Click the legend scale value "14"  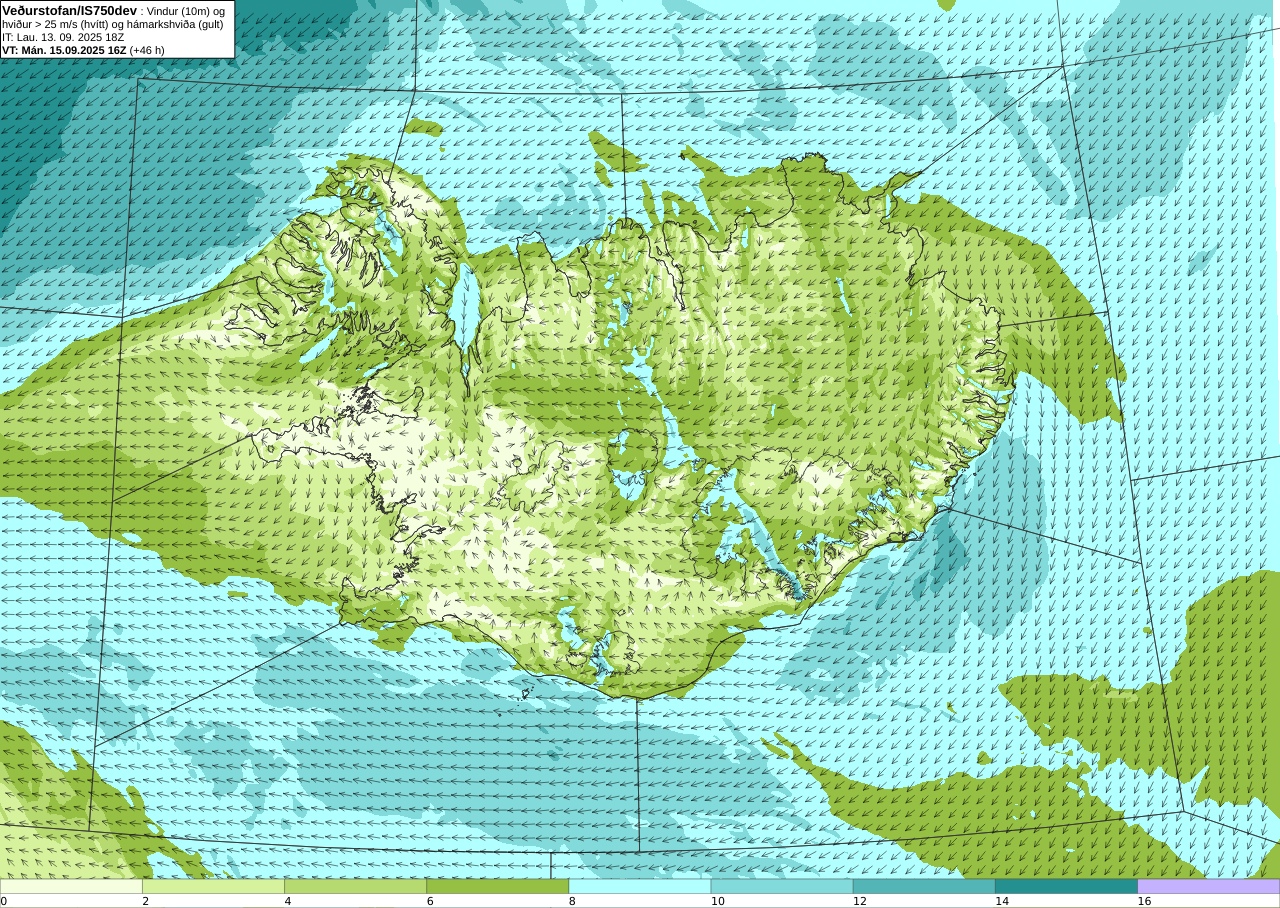click(1002, 901)
